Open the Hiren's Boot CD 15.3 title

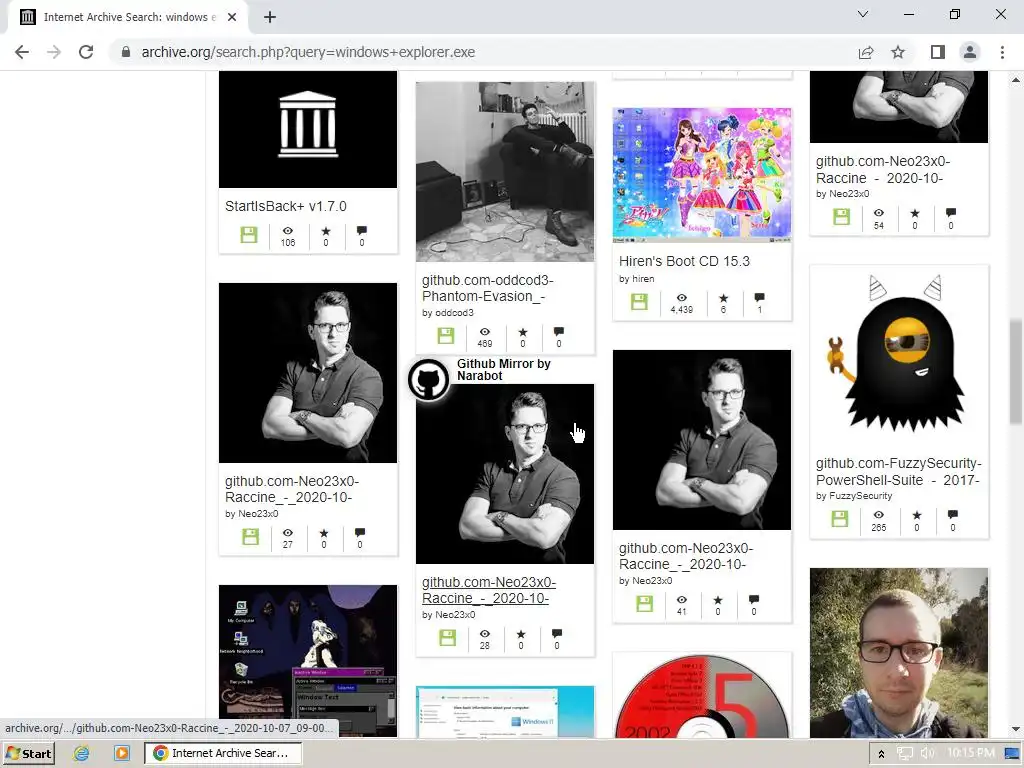(684, 261)
